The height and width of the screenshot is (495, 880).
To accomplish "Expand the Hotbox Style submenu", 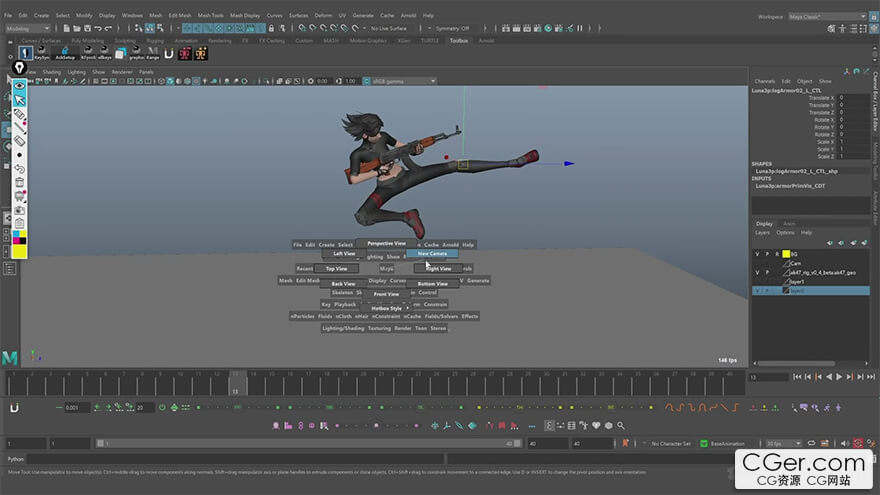I will (x=389, y=308).
